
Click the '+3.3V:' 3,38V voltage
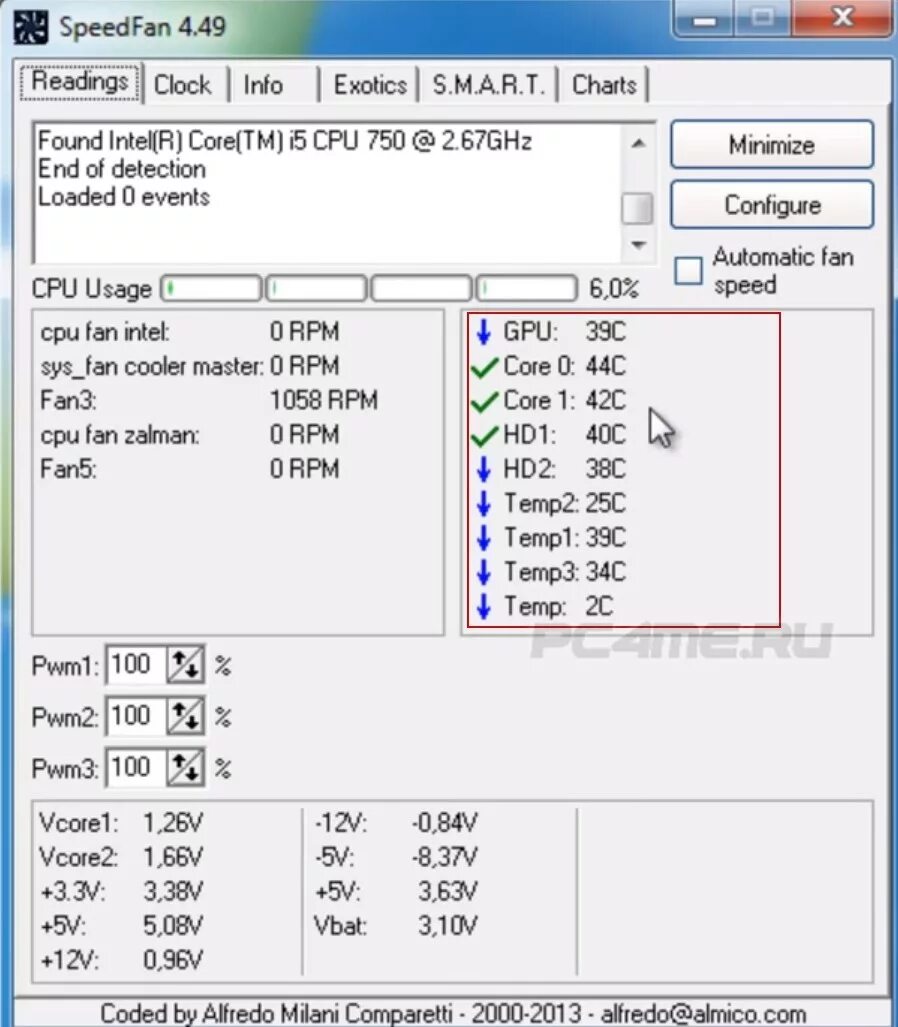121,891
